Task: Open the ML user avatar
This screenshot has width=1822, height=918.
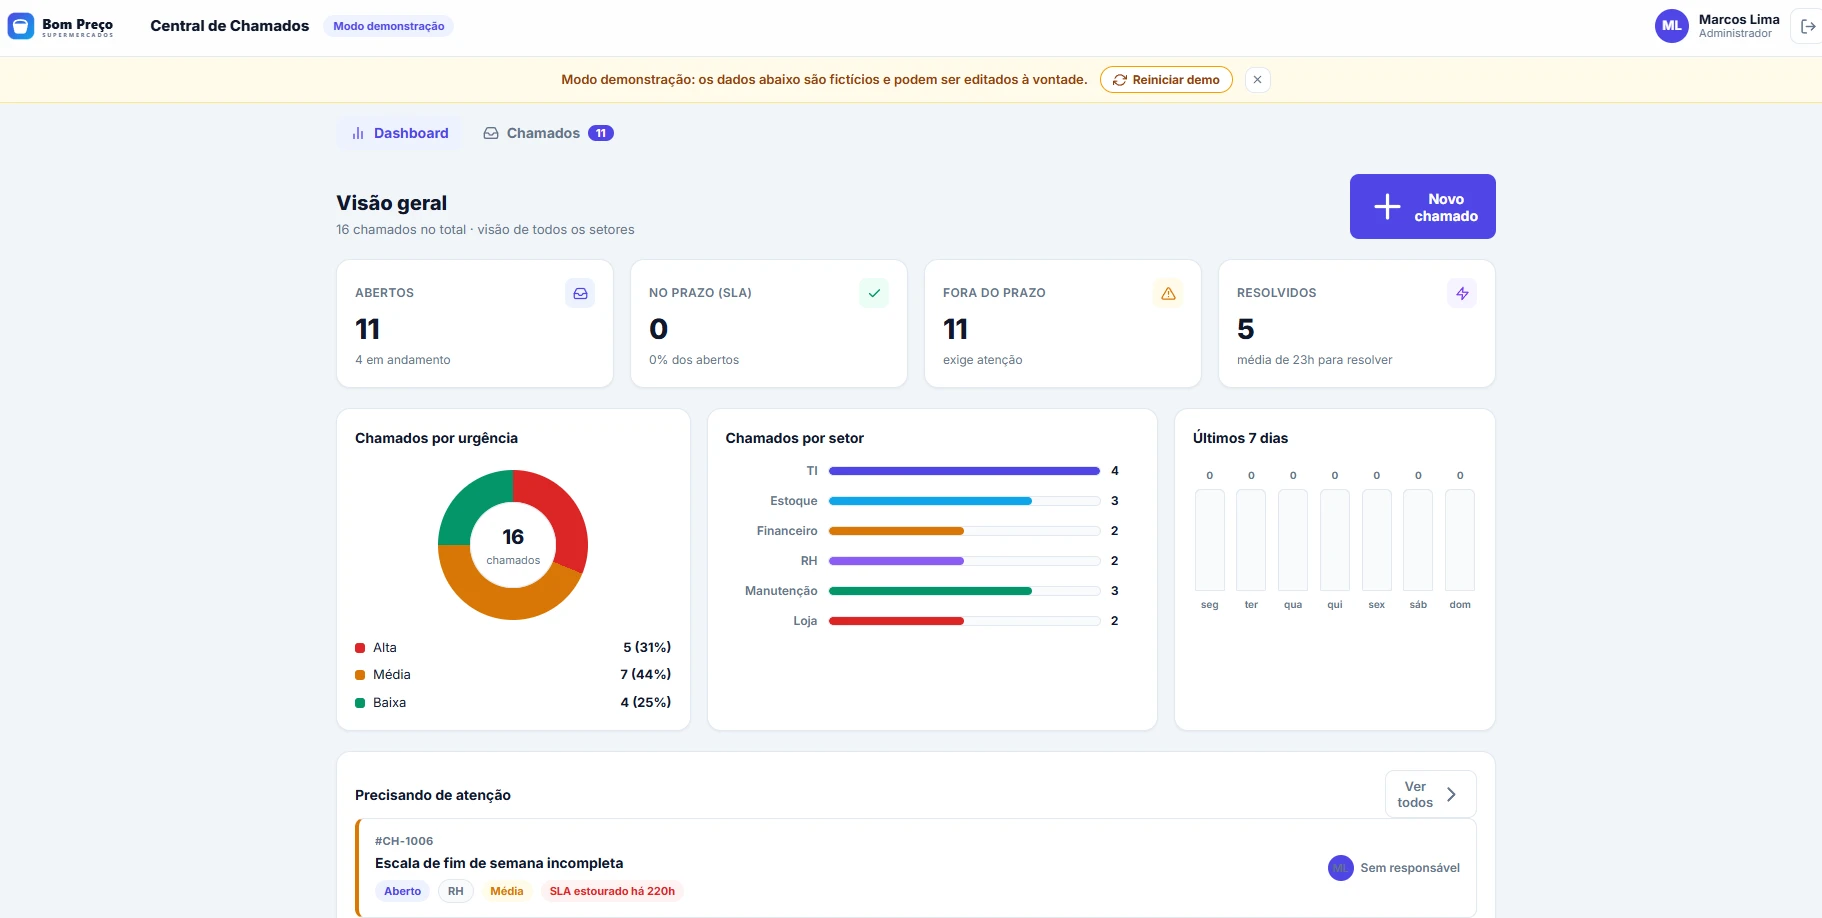Action: coord(1672,26)
